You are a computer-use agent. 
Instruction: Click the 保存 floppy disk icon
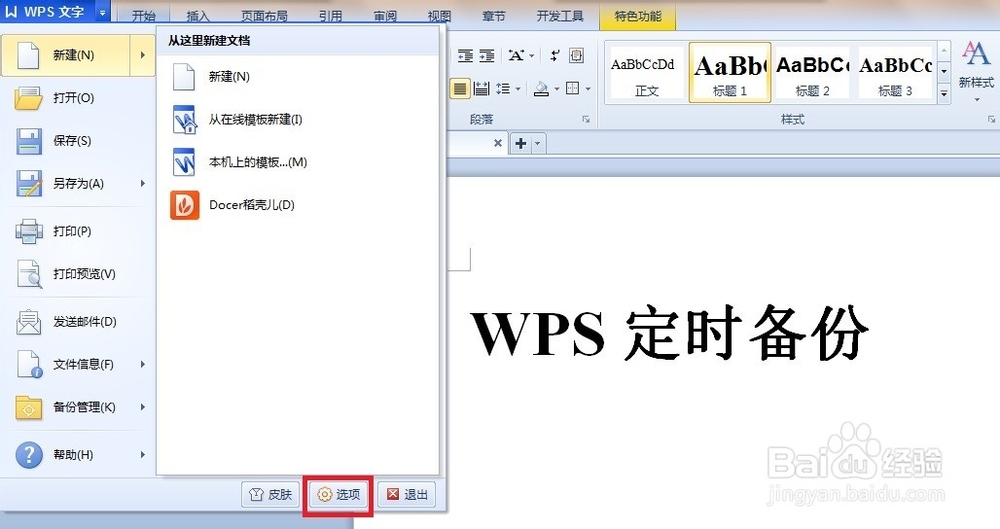point(29,141)
